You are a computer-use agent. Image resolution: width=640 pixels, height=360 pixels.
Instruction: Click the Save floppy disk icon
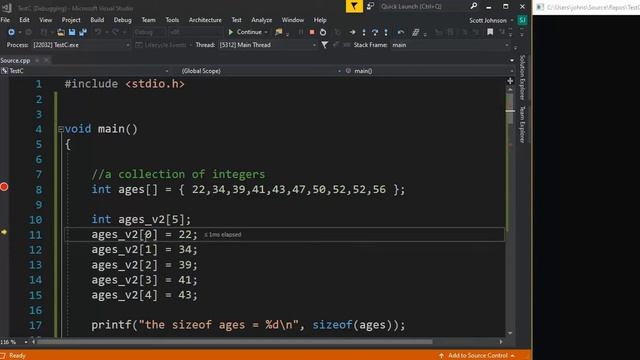[72, 32]
